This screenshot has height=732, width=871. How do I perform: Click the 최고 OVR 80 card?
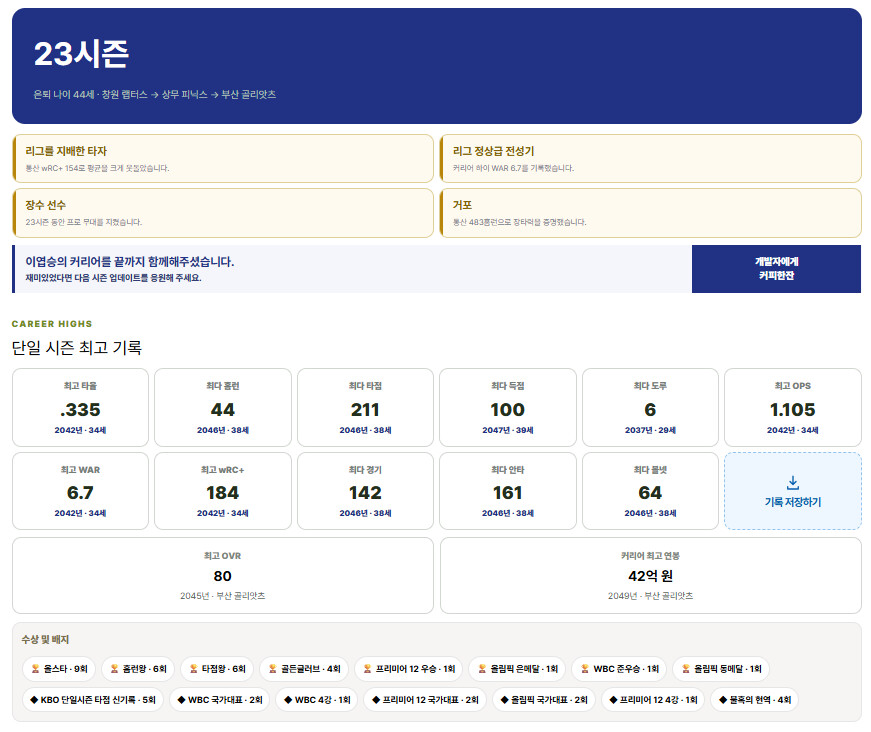223,575
